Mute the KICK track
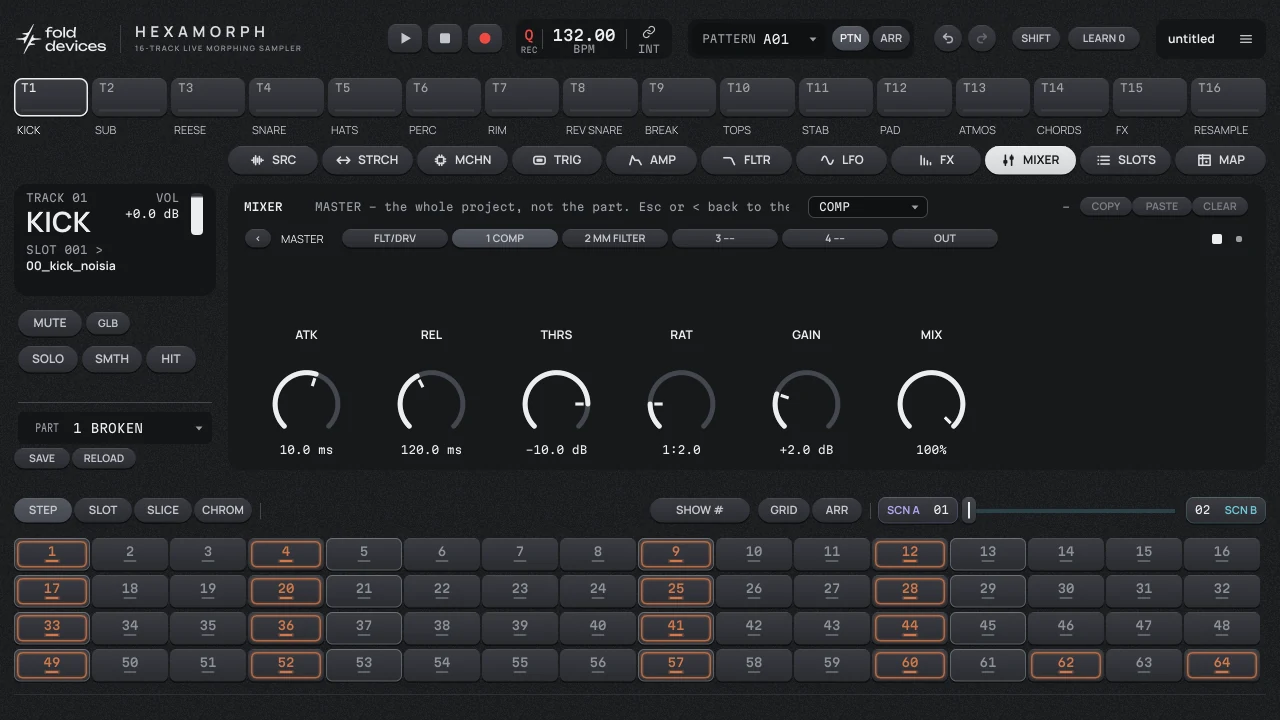Image resolution: width=1280 pixels, height=720 pixels. (49, 323)
